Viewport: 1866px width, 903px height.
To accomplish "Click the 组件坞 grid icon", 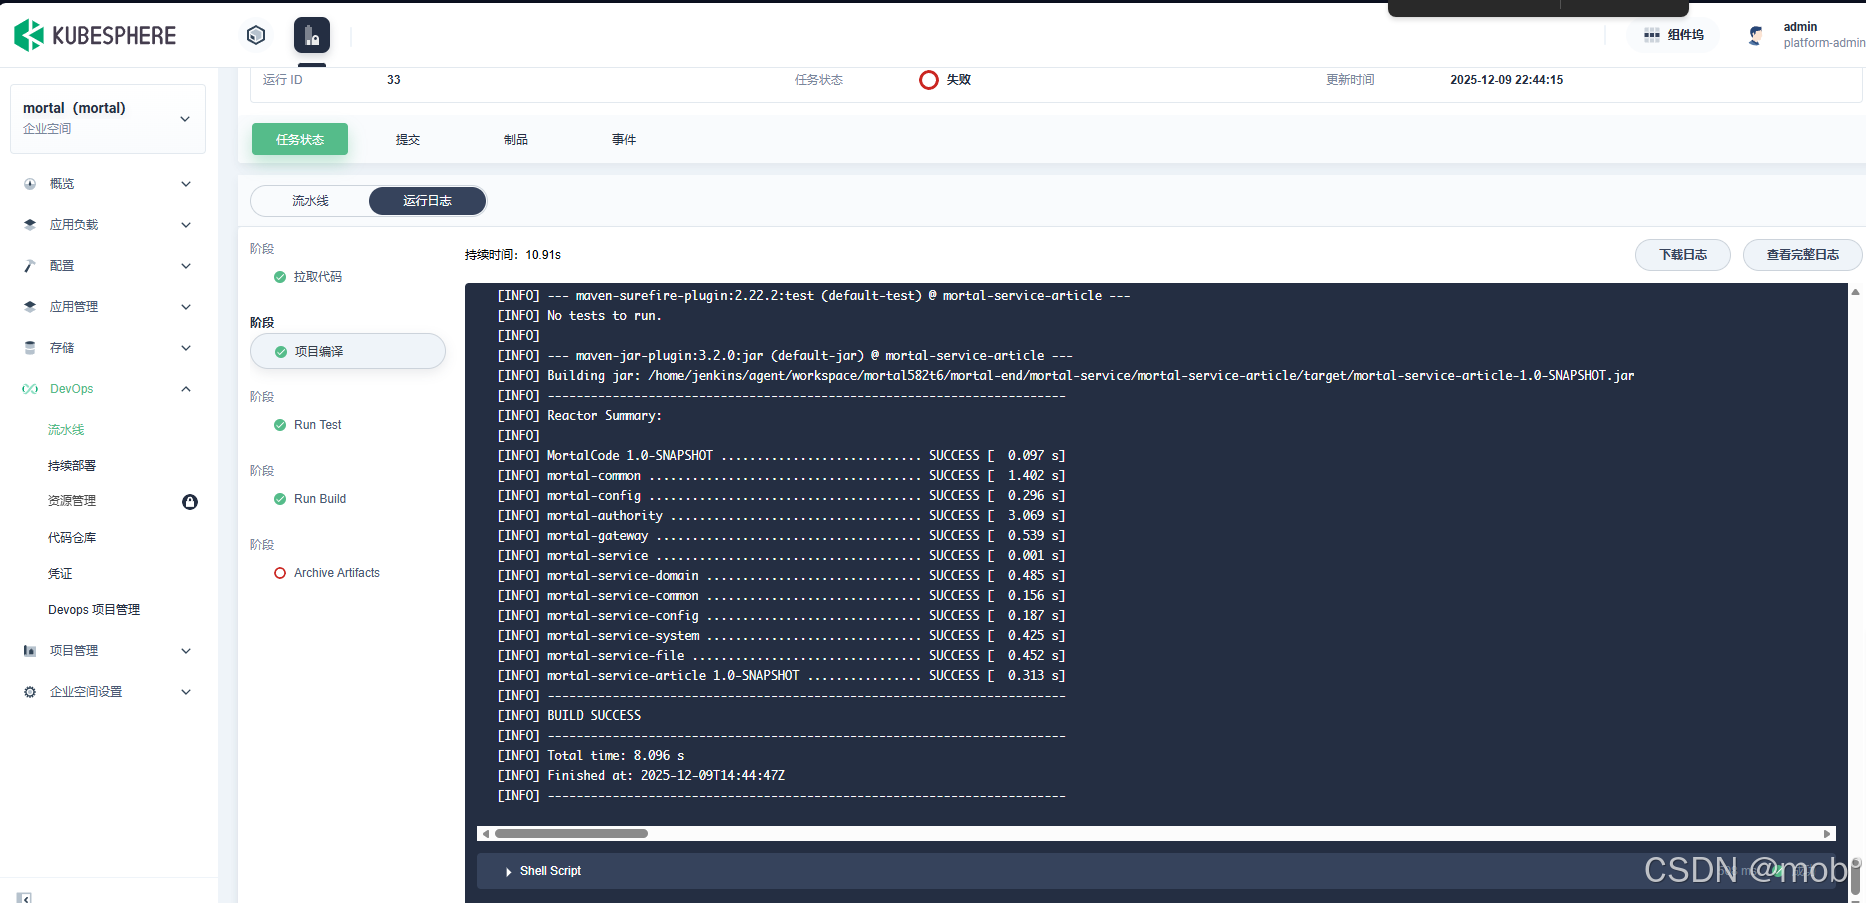I will click(1651, 35).
